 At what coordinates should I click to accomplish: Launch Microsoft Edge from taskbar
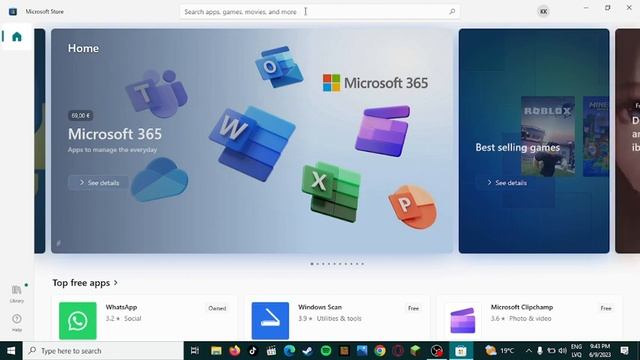coord(289,351)
